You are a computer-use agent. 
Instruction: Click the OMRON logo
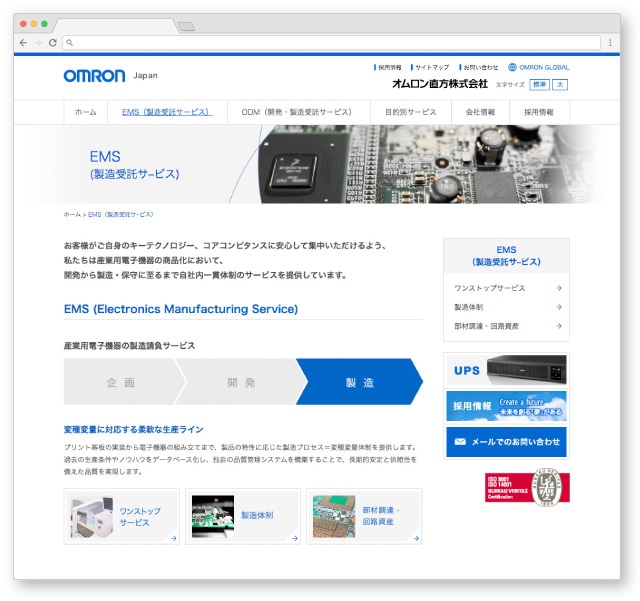[x=94, y=76]
